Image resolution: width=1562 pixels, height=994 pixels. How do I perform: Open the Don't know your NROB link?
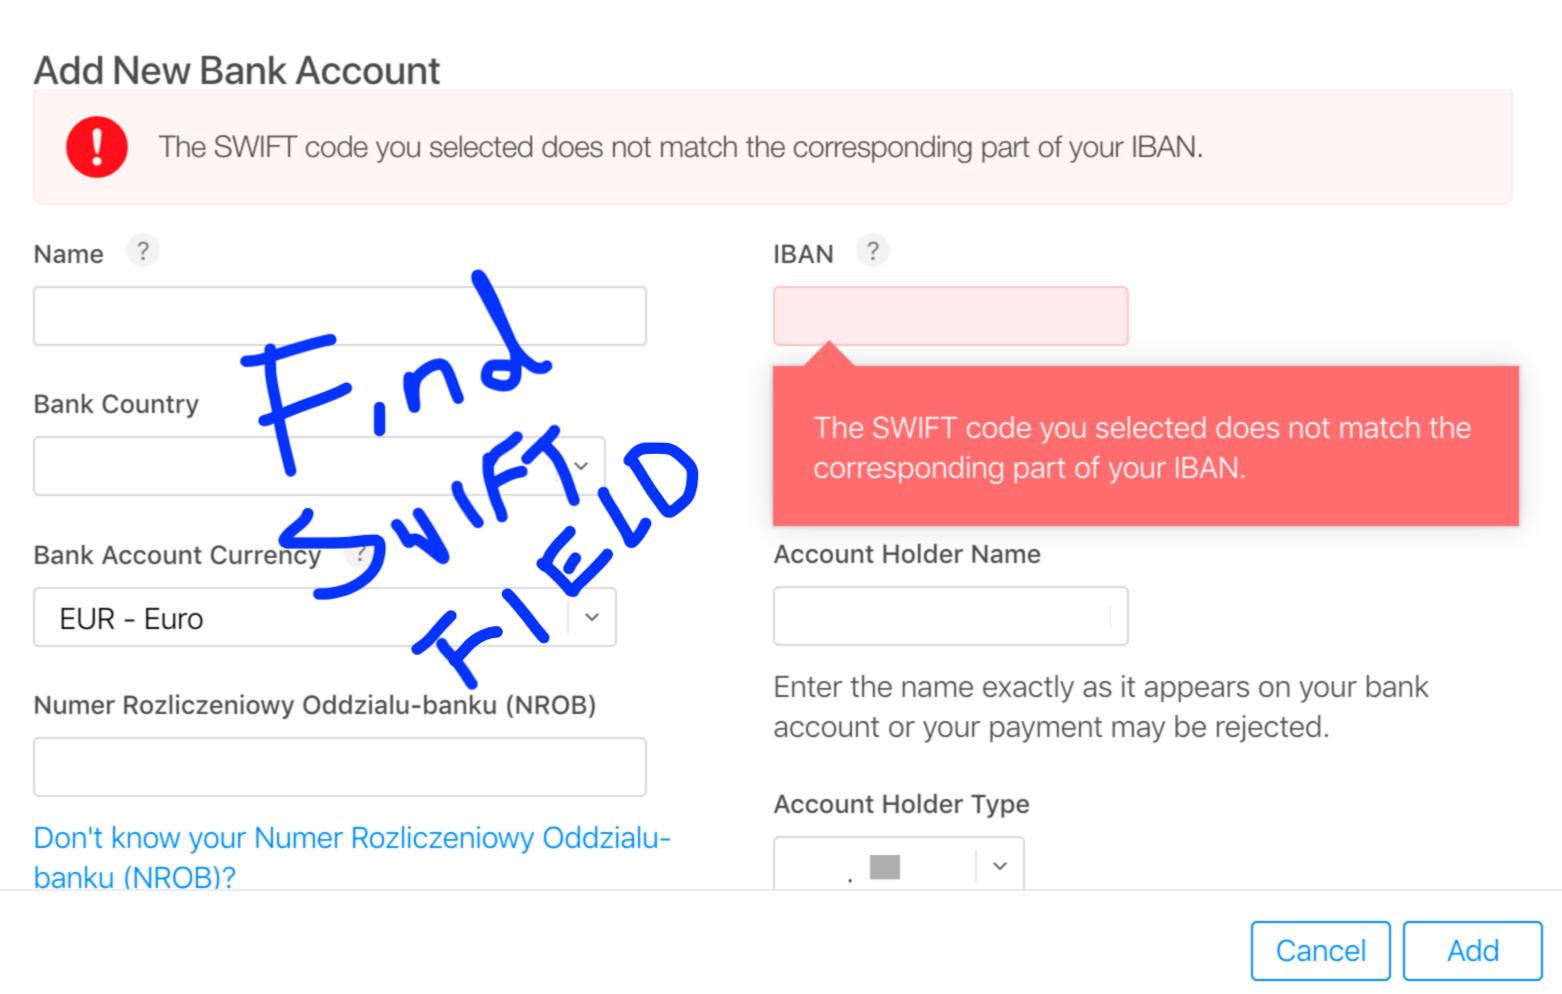pos(352,857)
